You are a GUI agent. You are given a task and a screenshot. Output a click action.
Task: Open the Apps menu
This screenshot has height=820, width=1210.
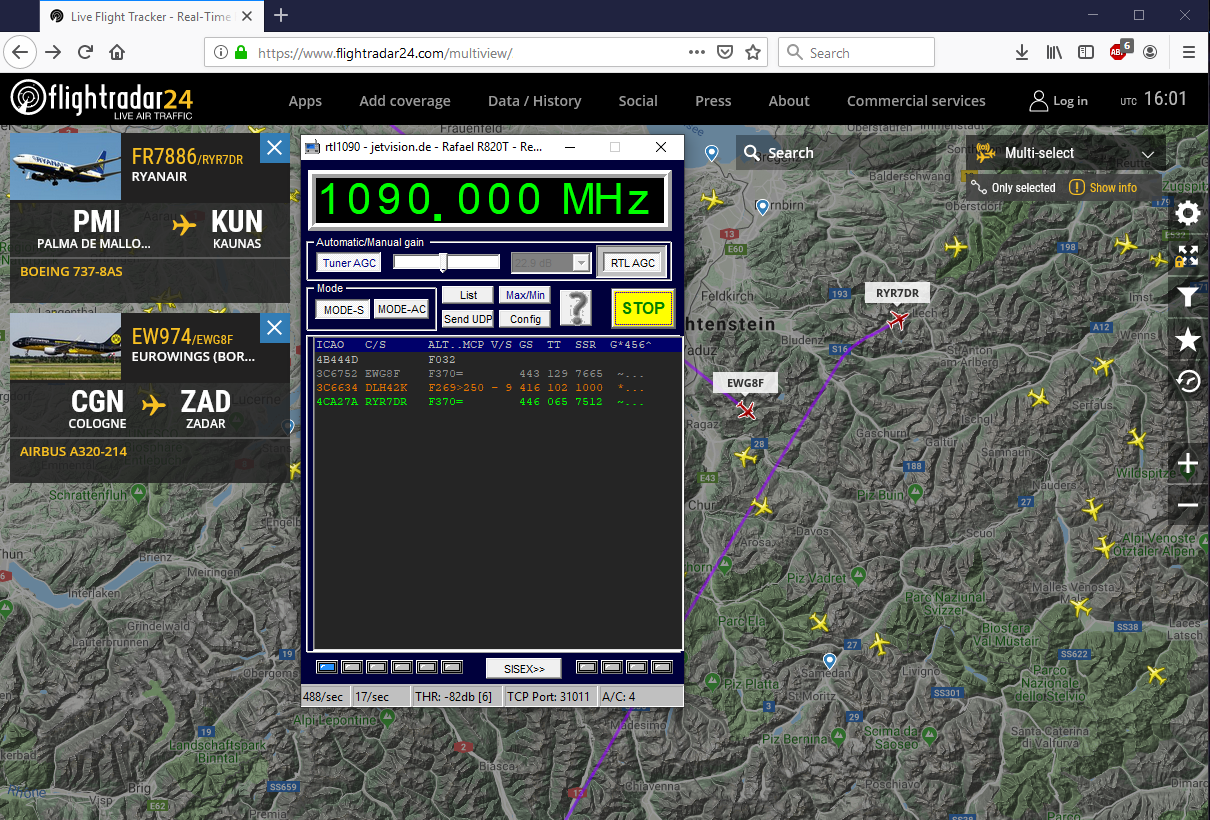coord(305,100)
